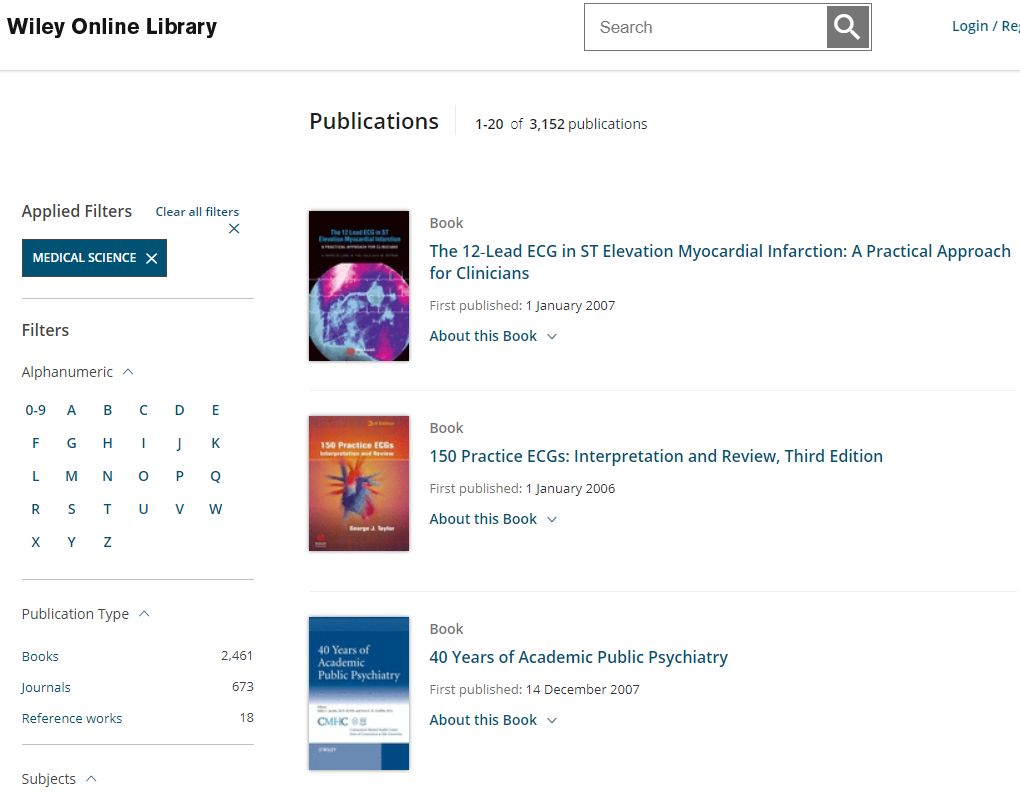The height and width of the screenshot is (795, 1020).
Task: Expand About this Book for 12-Lead ECG
Action: click(x=493, y=336)
